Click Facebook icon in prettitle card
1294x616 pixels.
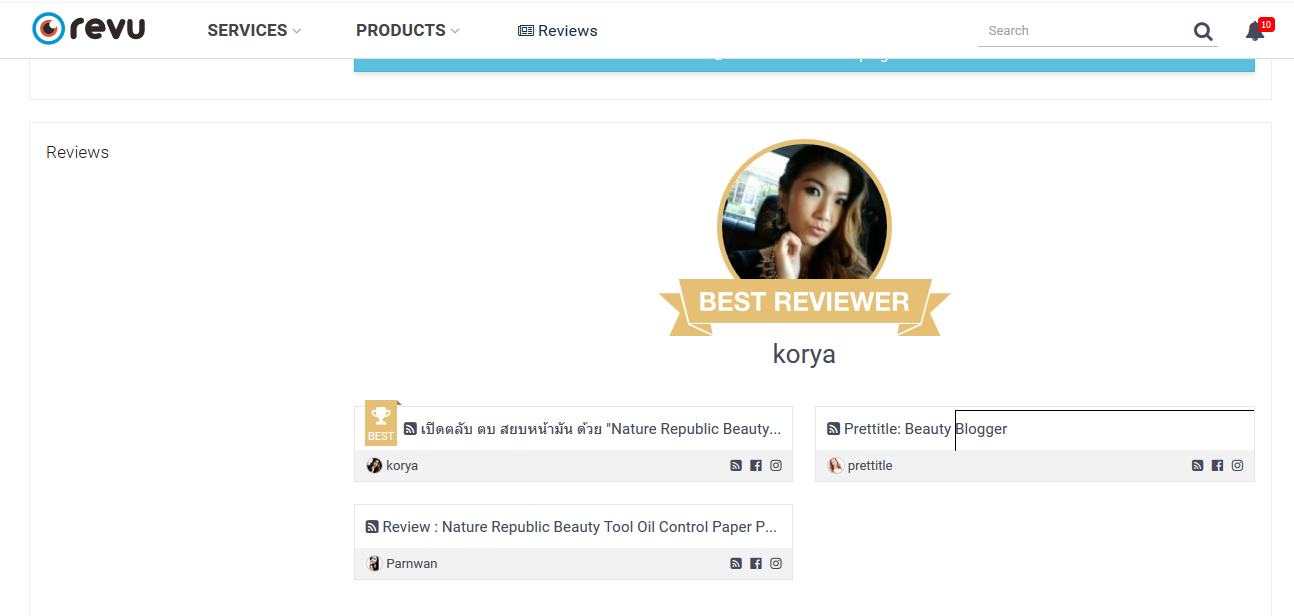click(1217, 466)
